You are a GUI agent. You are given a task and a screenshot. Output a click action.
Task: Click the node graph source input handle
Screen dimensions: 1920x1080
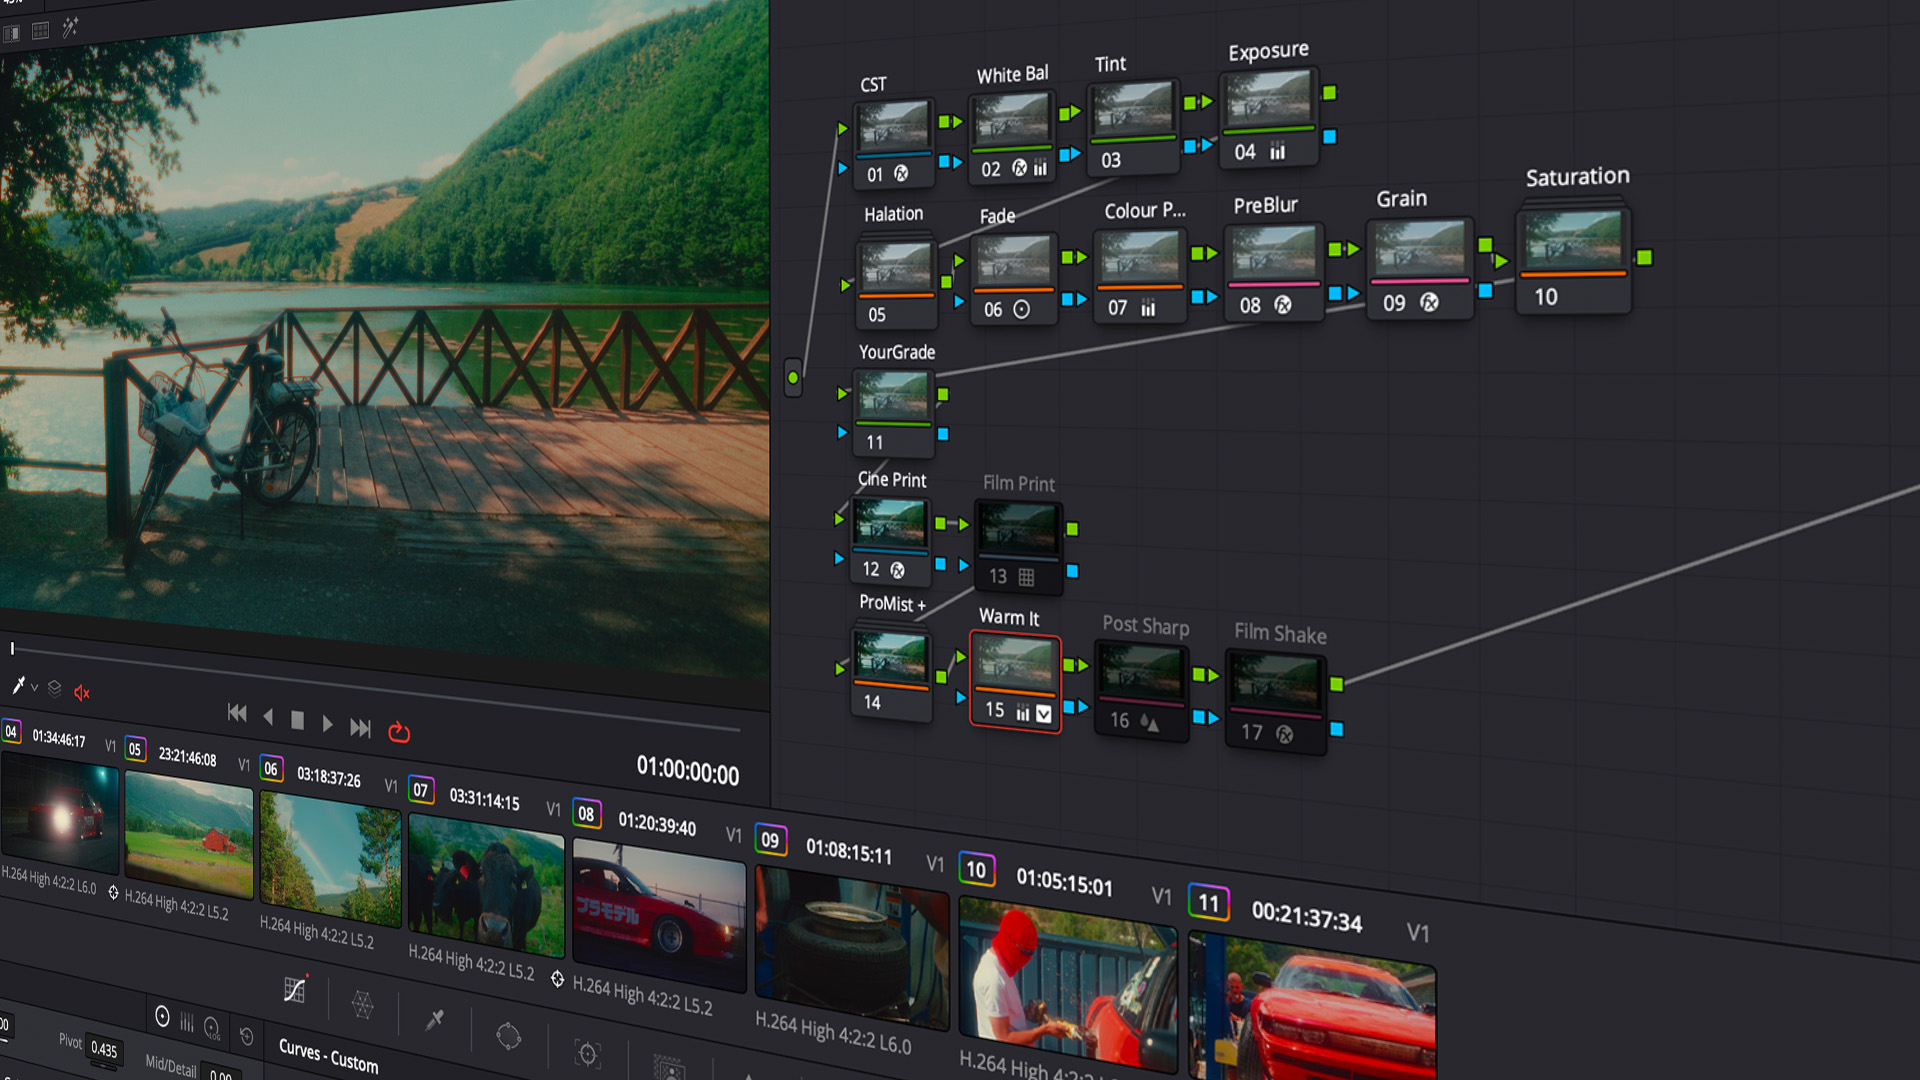coord(793,378)
